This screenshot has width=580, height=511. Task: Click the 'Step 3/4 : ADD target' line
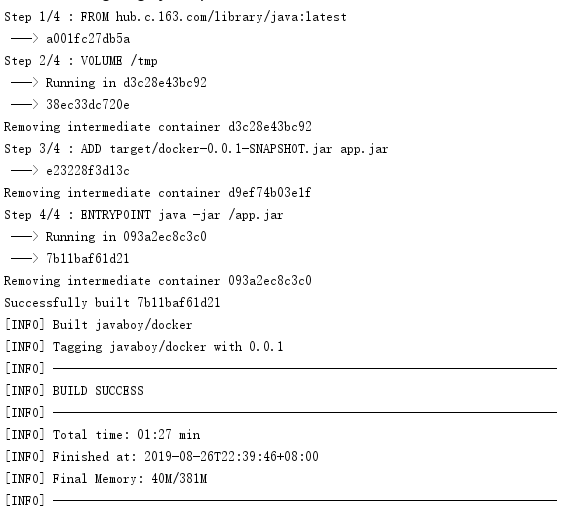point(196,149)
